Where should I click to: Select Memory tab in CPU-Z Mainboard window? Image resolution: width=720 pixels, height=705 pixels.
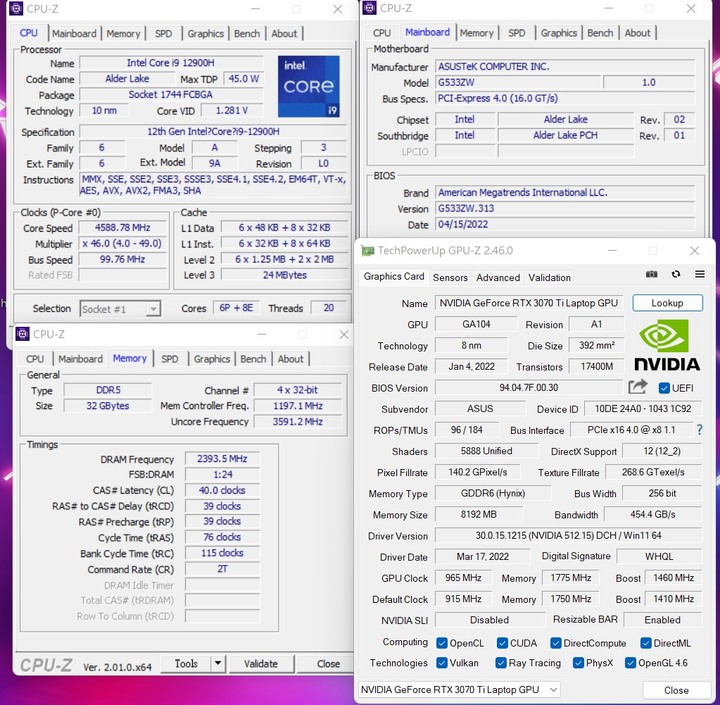tap(477, 33)
